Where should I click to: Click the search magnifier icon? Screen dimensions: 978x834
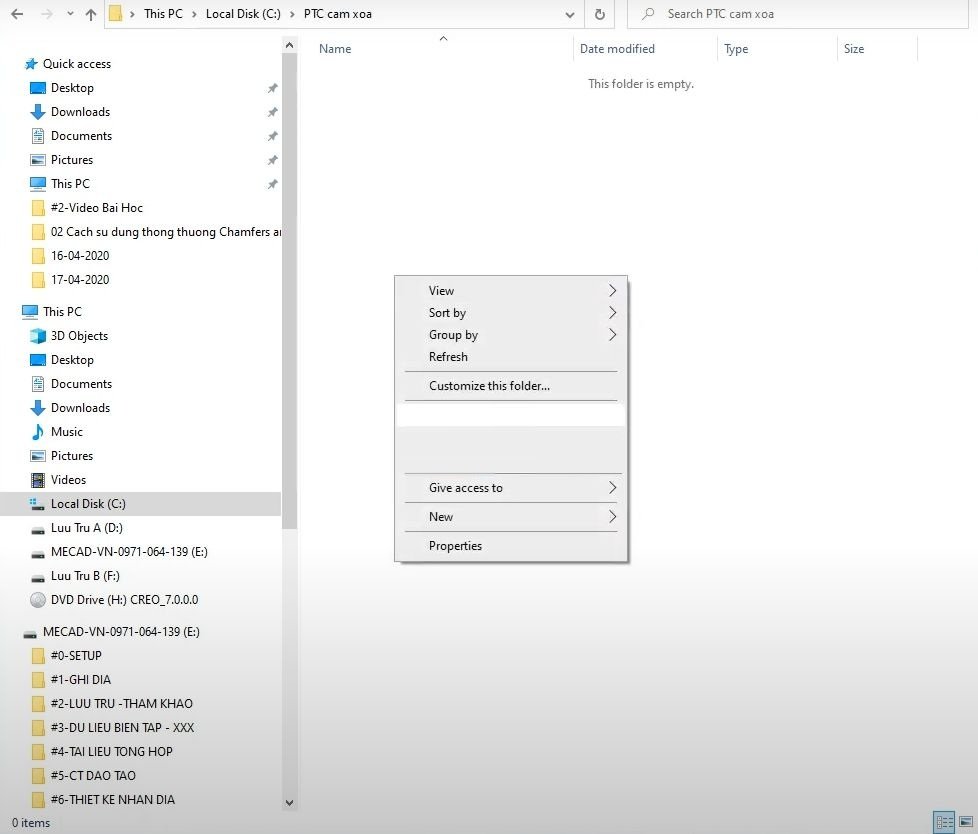[648, 14]
